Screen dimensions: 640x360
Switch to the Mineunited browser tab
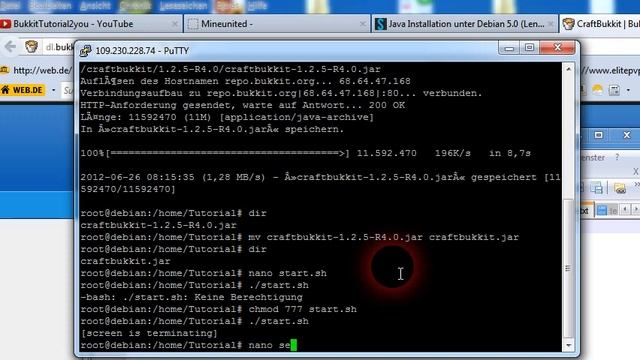pyautogui.click(x=277, y=24)
